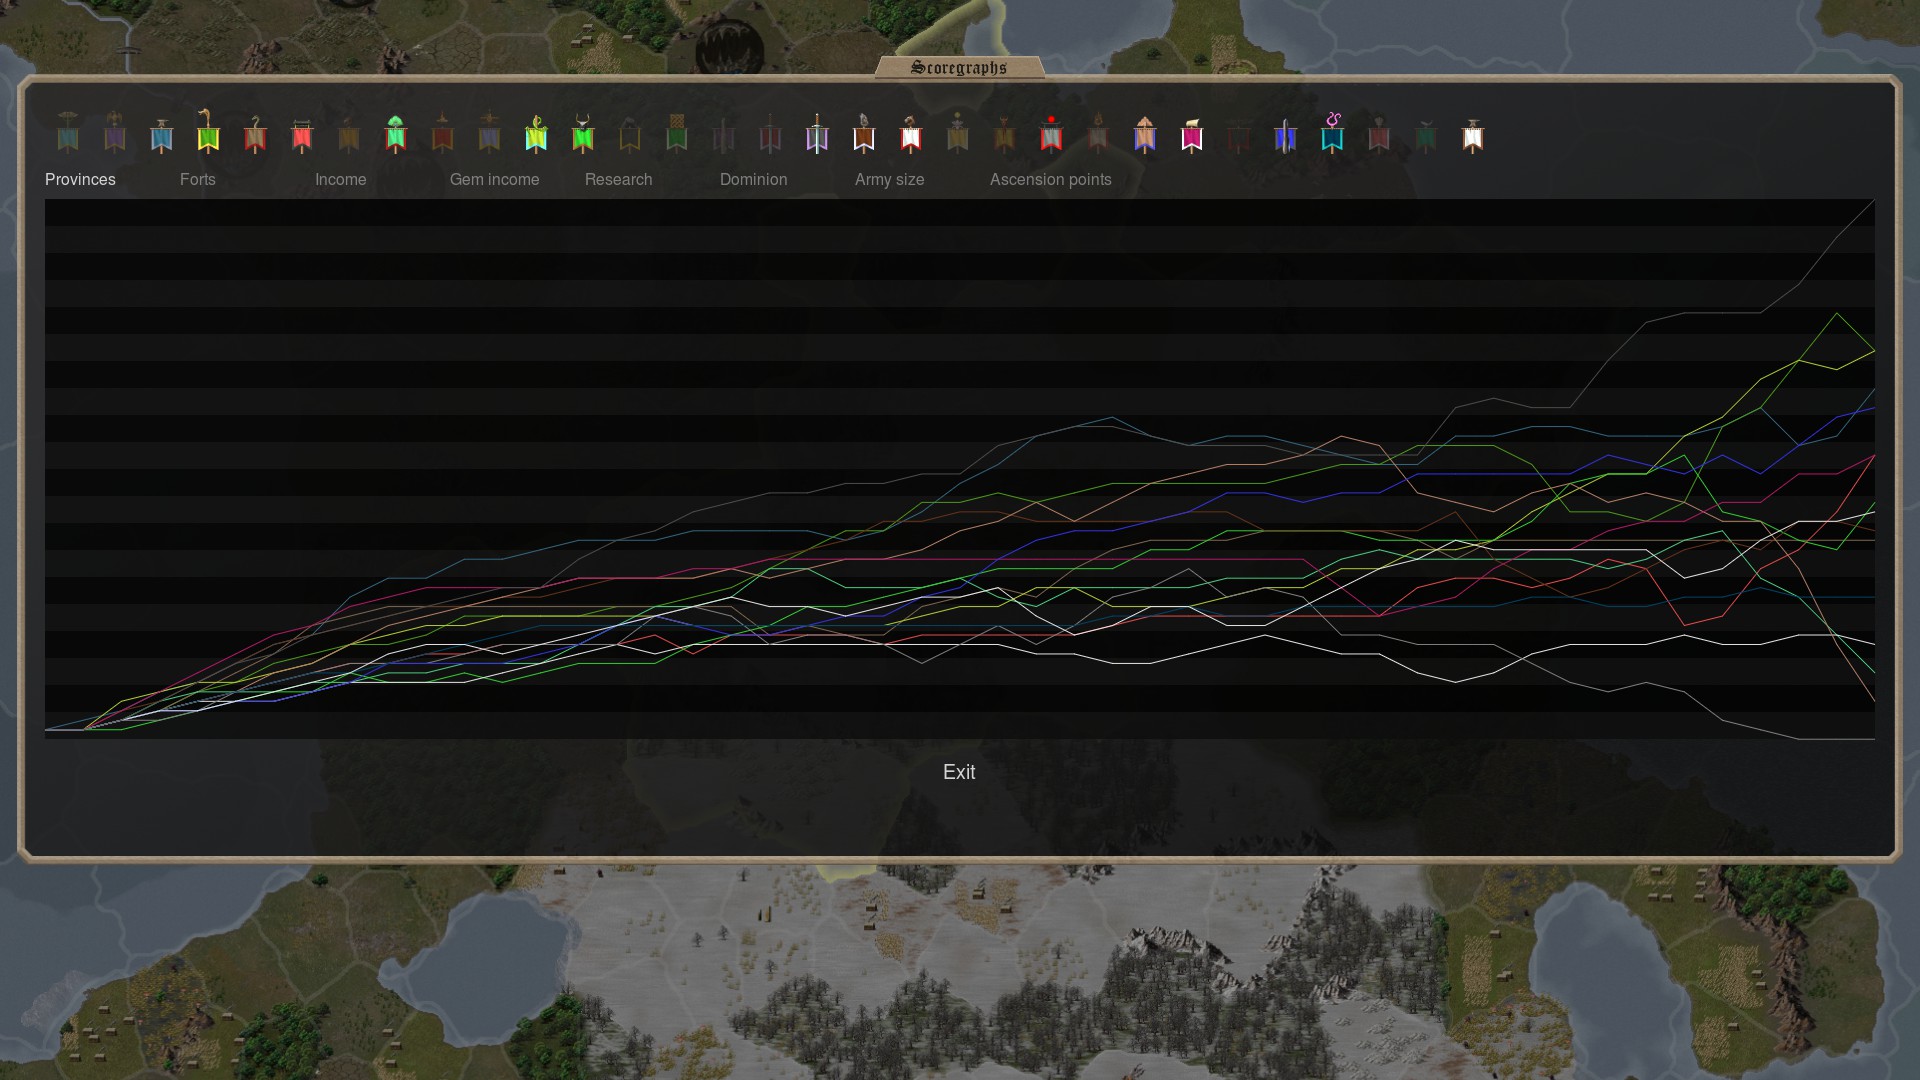
Task: Select the magenta banner with scroll topper
Action: point(1192,135)
